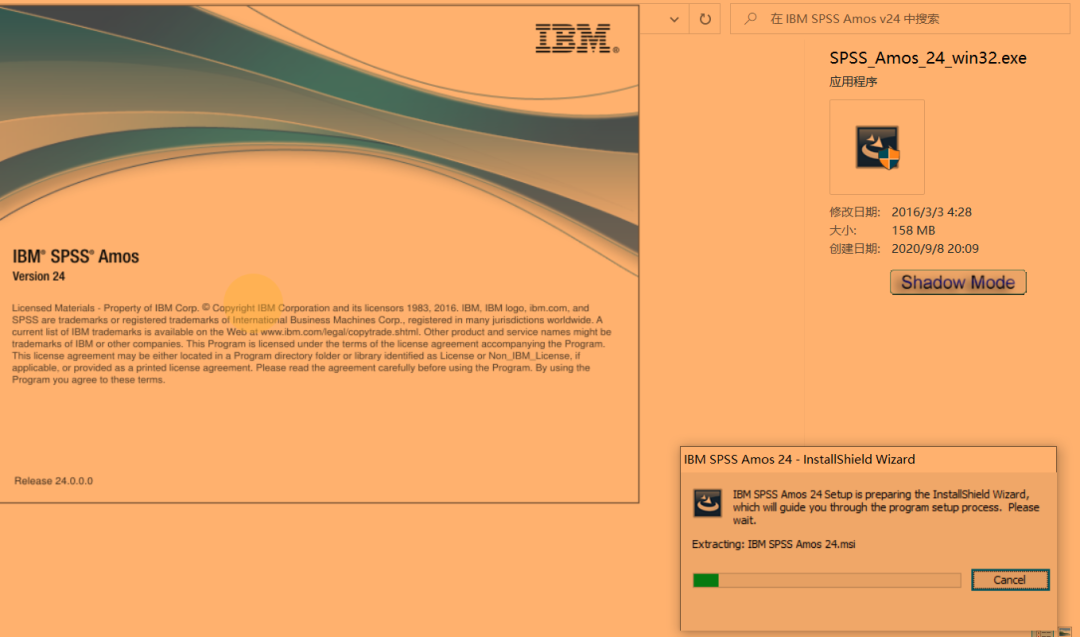Click the 'Release 24.0.0.0' text

(54, 481)
